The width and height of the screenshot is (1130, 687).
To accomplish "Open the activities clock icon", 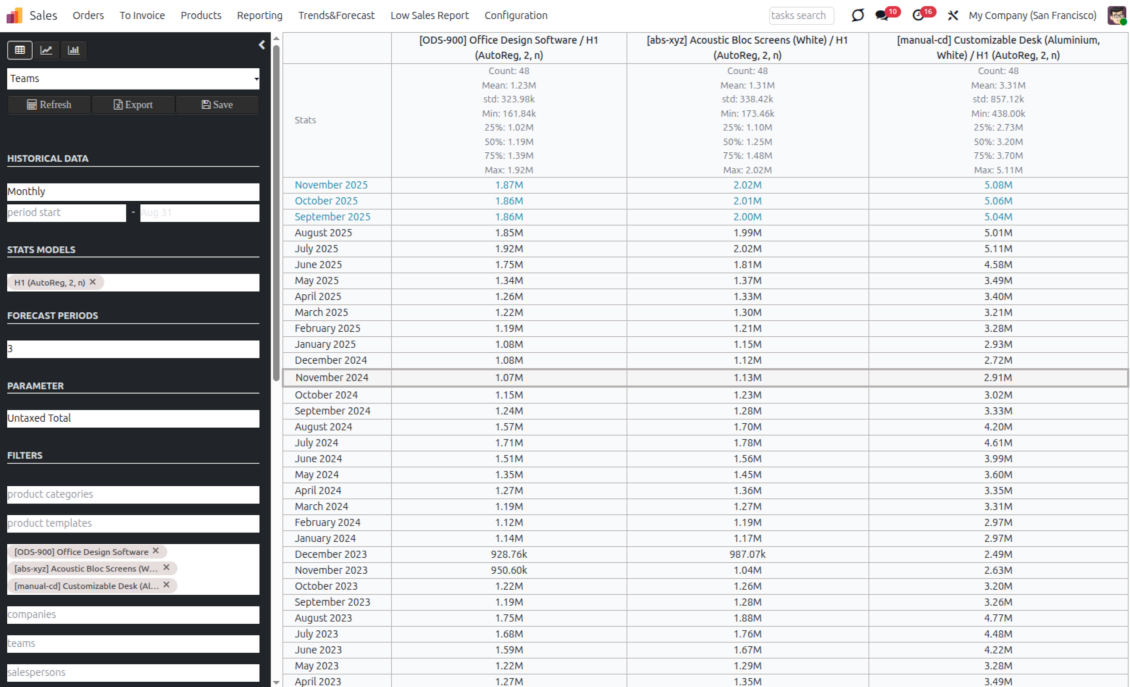I will (x=918, y=15).
